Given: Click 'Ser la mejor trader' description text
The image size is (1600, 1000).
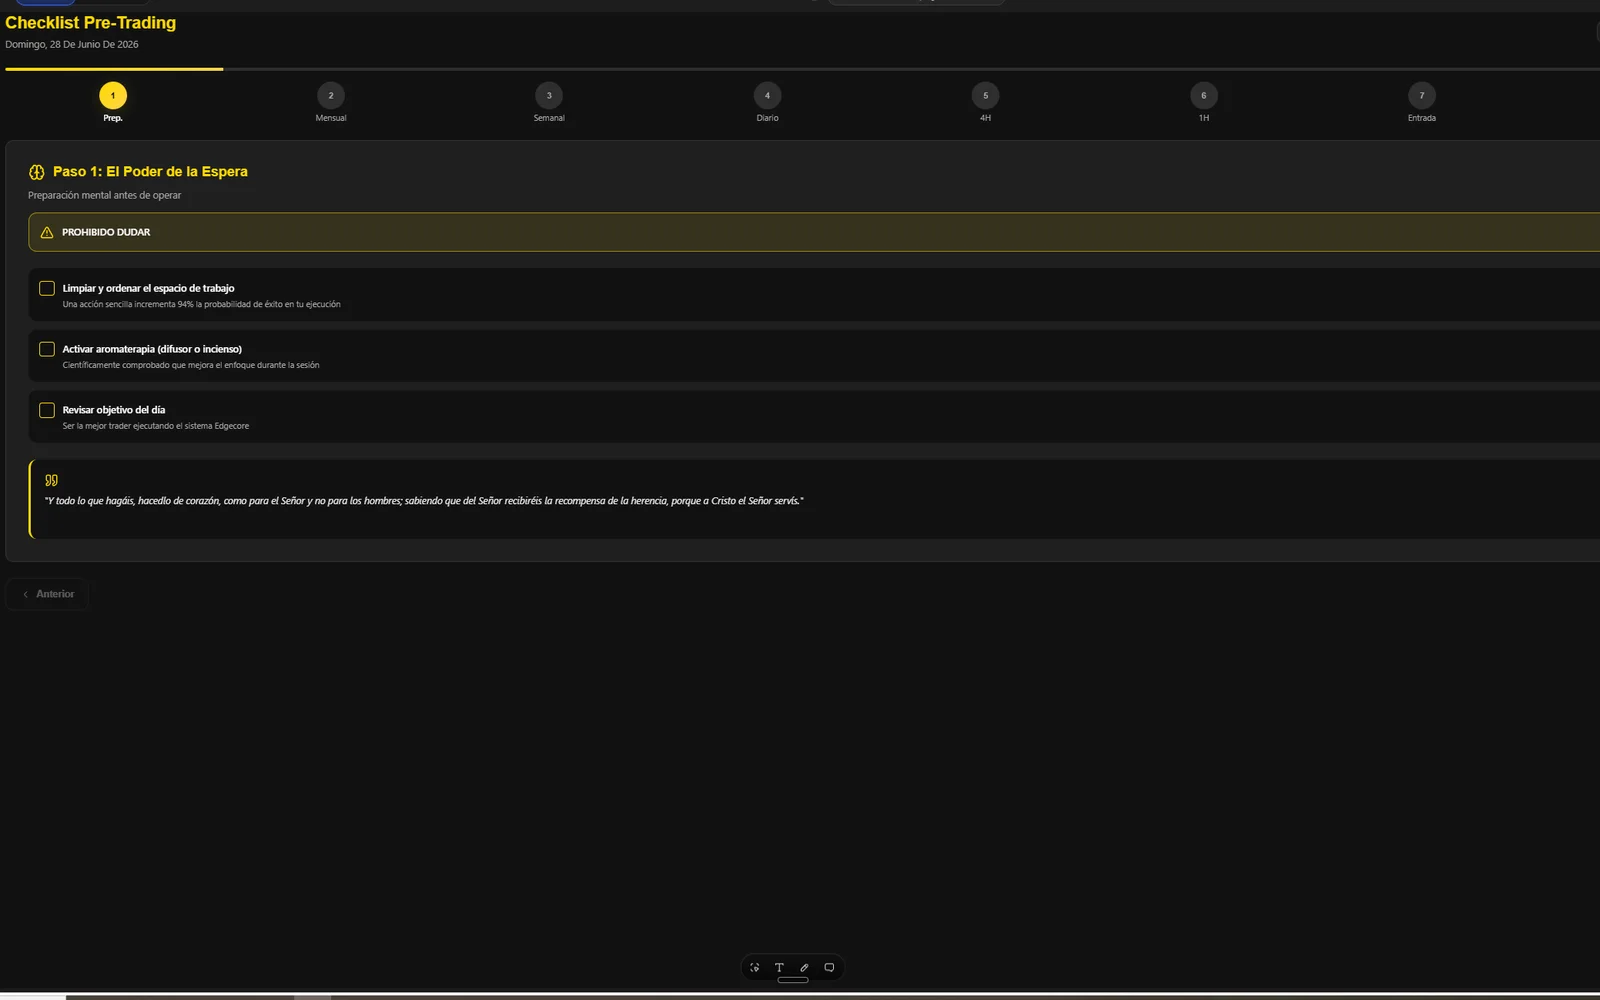Looking at the screenshot, I should [156, 426].
